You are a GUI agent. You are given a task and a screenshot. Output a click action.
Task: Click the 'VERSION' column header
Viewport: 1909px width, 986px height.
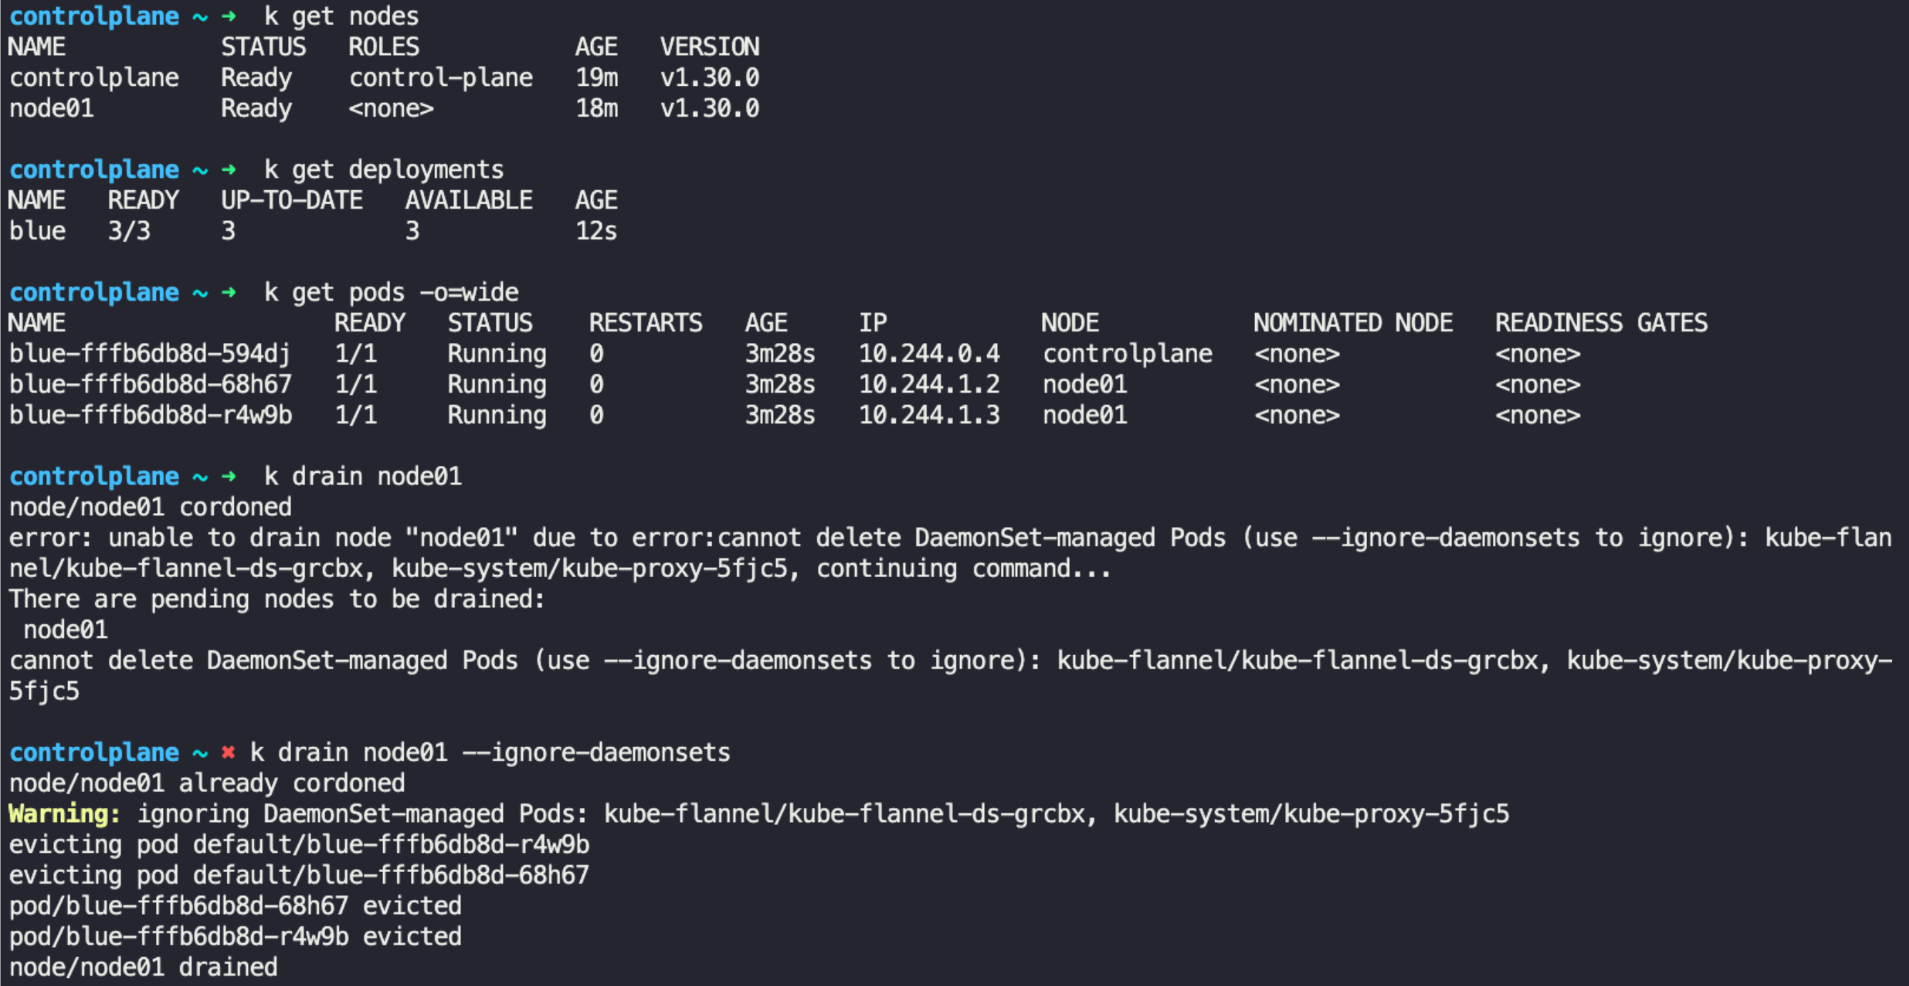(x=710, y=47)
